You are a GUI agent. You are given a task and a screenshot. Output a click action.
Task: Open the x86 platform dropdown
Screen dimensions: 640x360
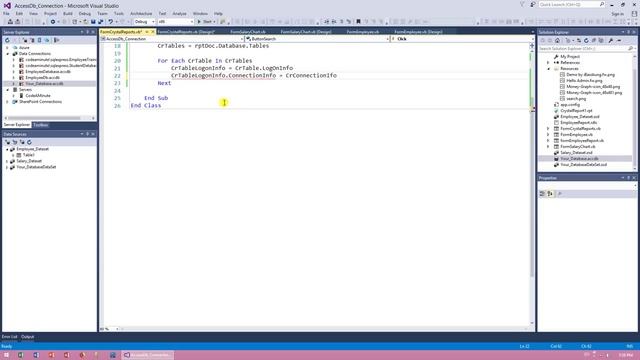pos(176,22)
